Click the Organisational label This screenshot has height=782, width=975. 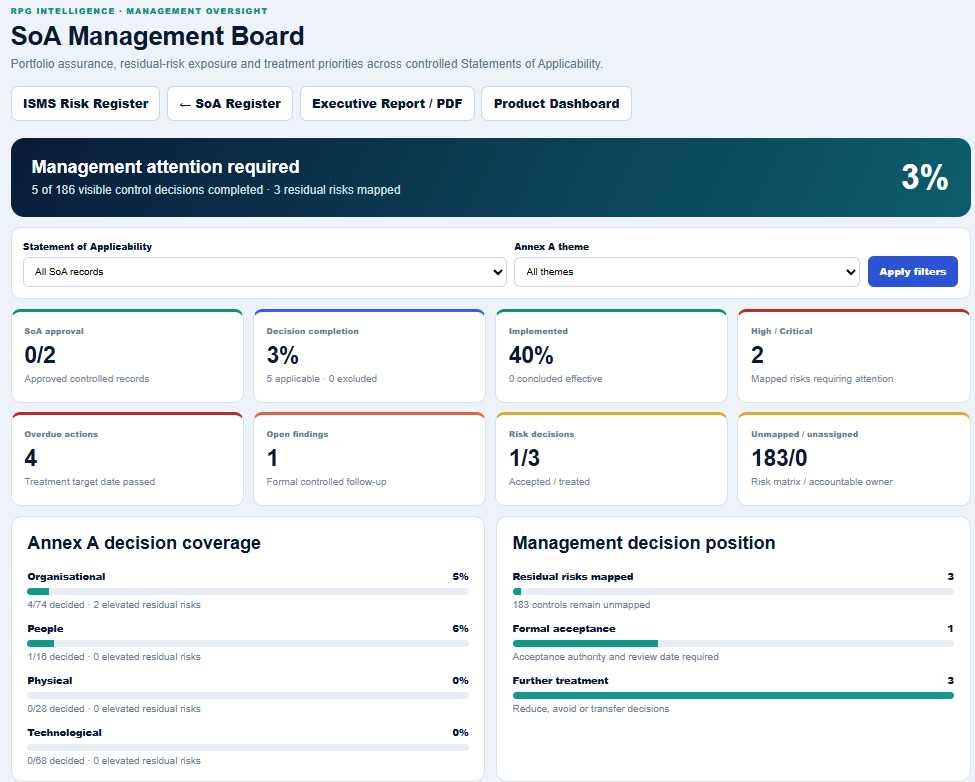[x=67, y=577]
